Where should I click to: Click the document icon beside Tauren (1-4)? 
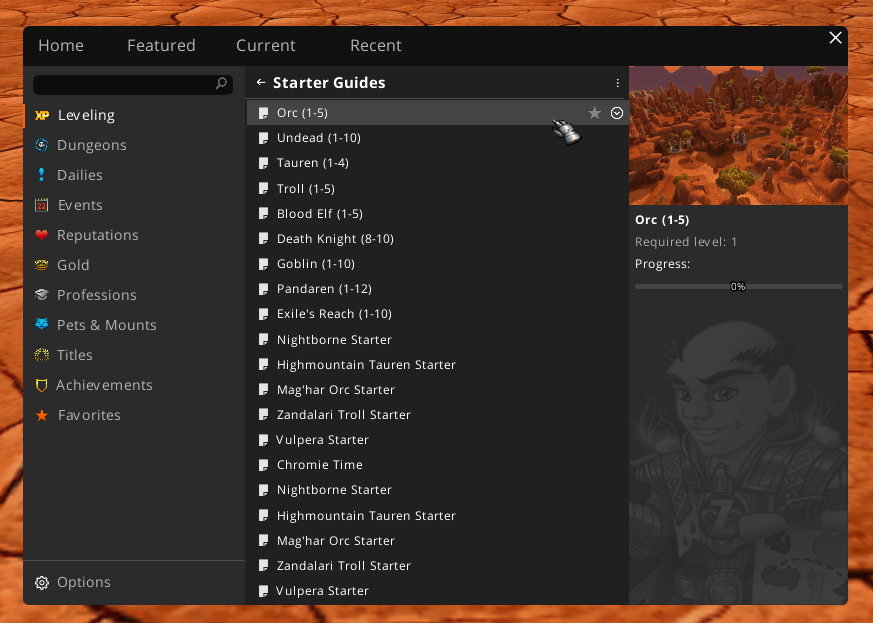(x=264, y=163)
